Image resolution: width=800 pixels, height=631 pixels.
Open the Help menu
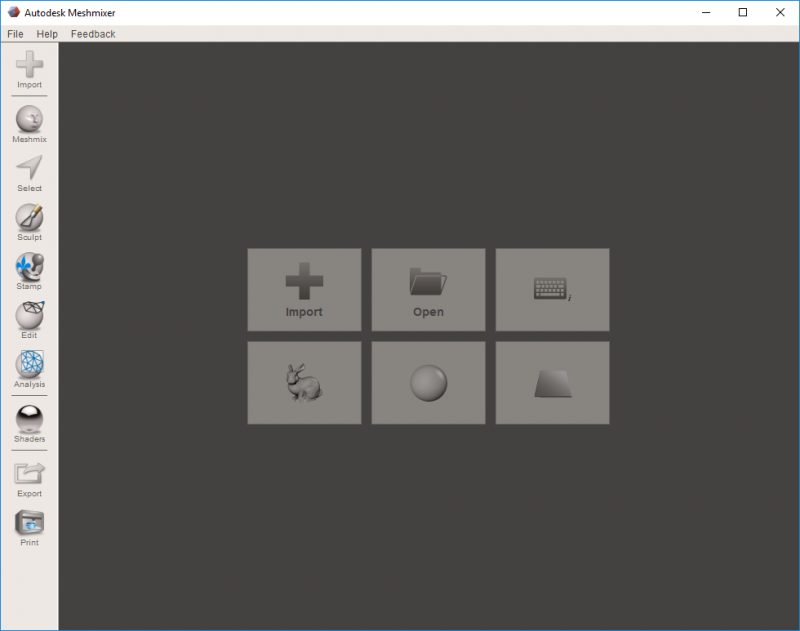(47, 34)
